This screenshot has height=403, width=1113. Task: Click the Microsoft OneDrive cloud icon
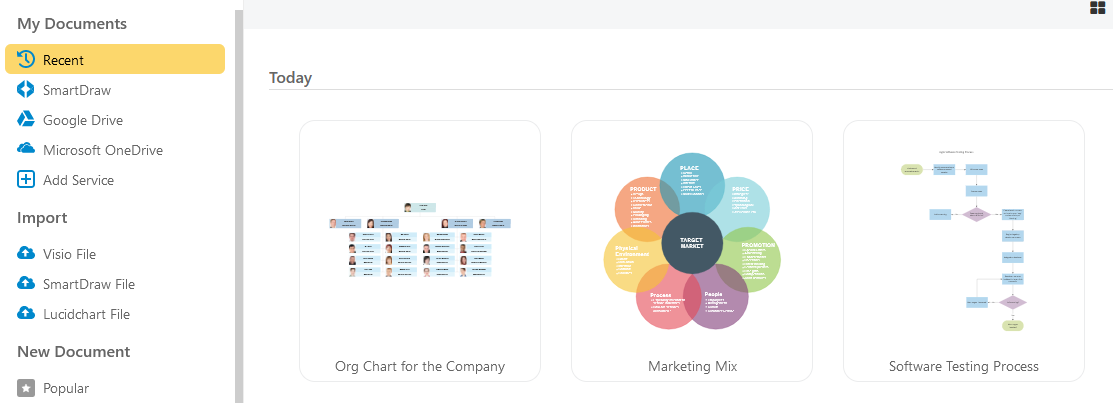(x=26, y=149)
